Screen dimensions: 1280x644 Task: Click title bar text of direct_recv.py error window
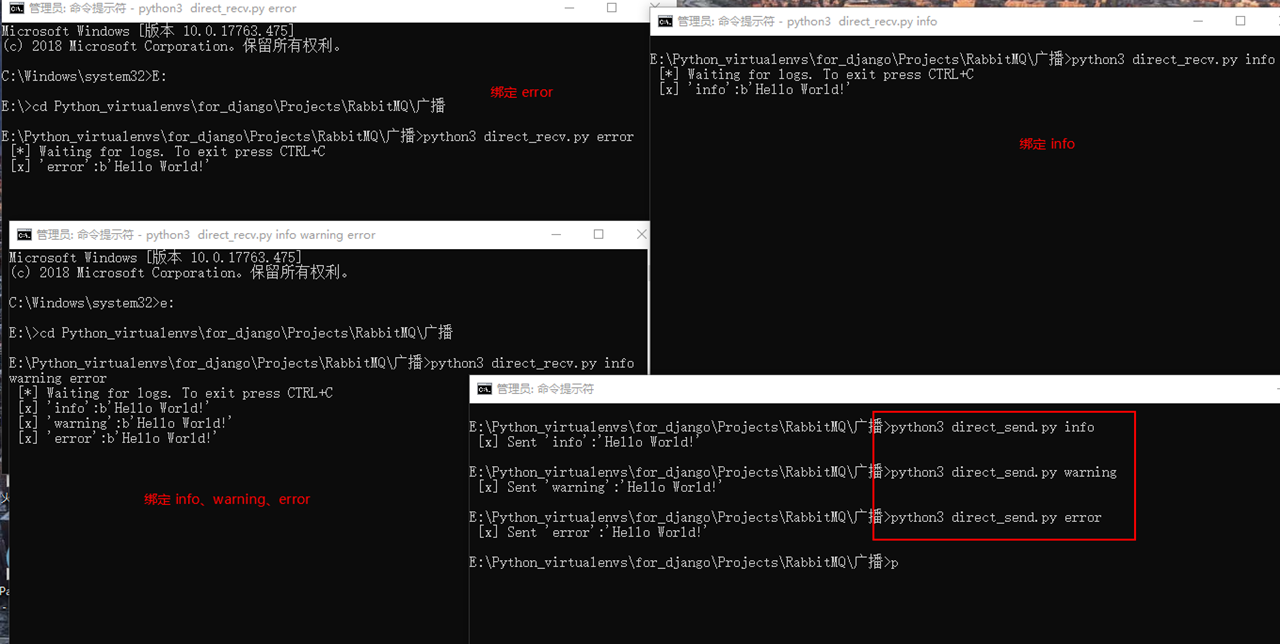162,8
